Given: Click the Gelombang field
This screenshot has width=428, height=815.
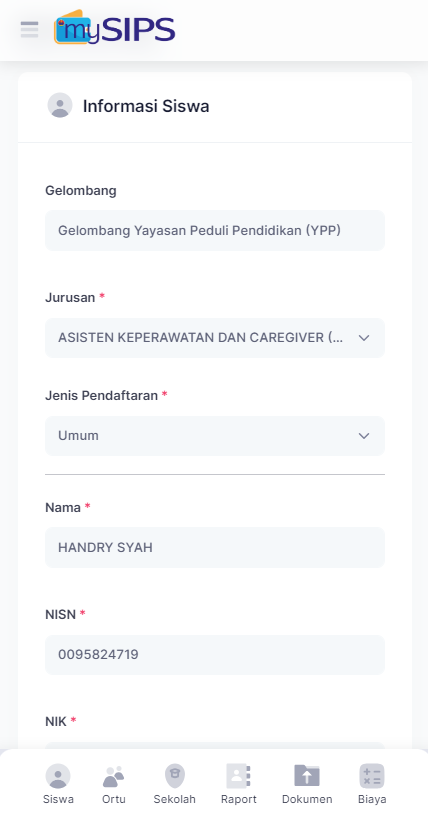Looking at the screenshot, I should [215, 230].
